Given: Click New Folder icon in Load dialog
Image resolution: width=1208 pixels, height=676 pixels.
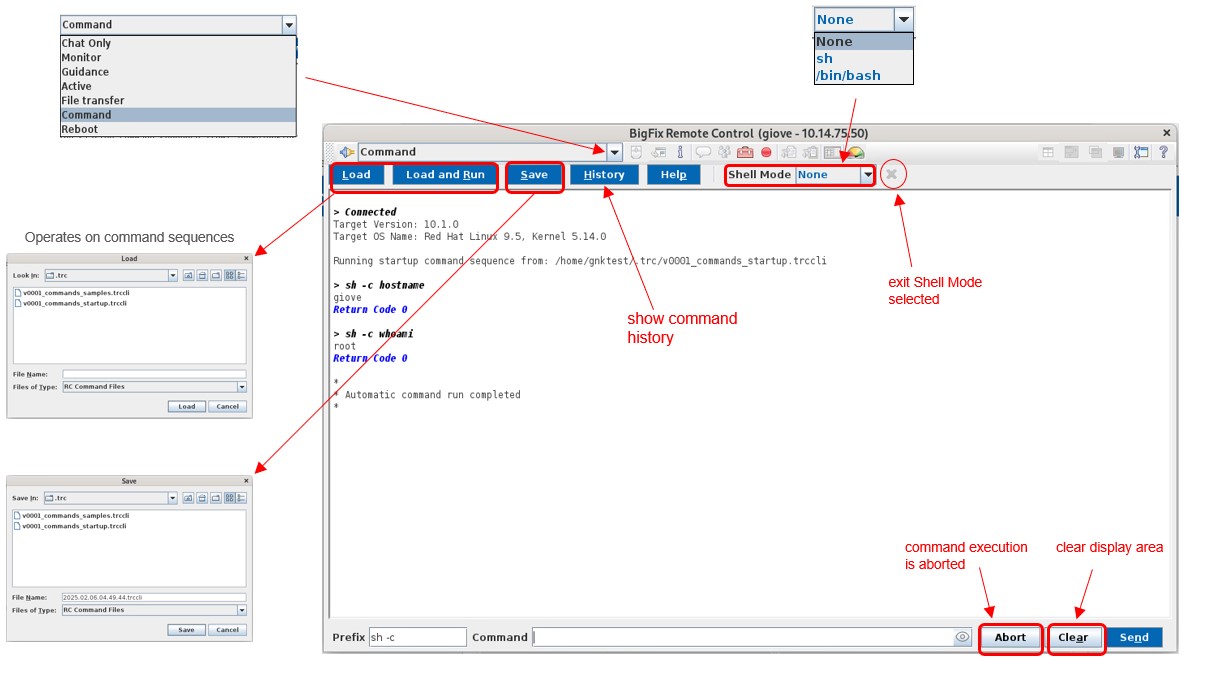Looking at the screenshot, I should pyautogui.click(x=216, y=275).
